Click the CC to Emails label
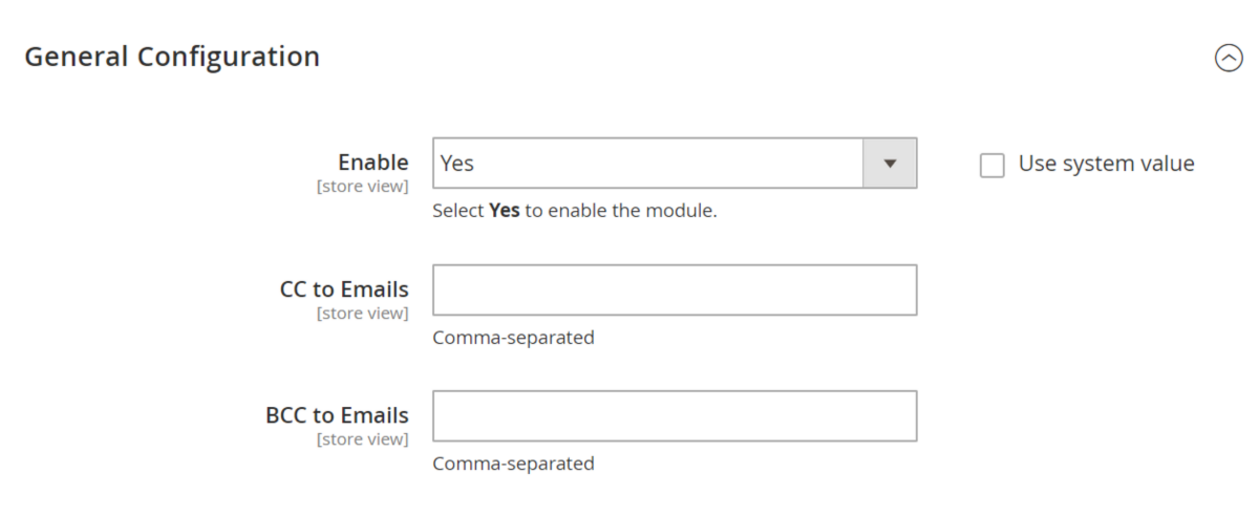Viewport: 1259px width, 511px height. click(346, 290)
